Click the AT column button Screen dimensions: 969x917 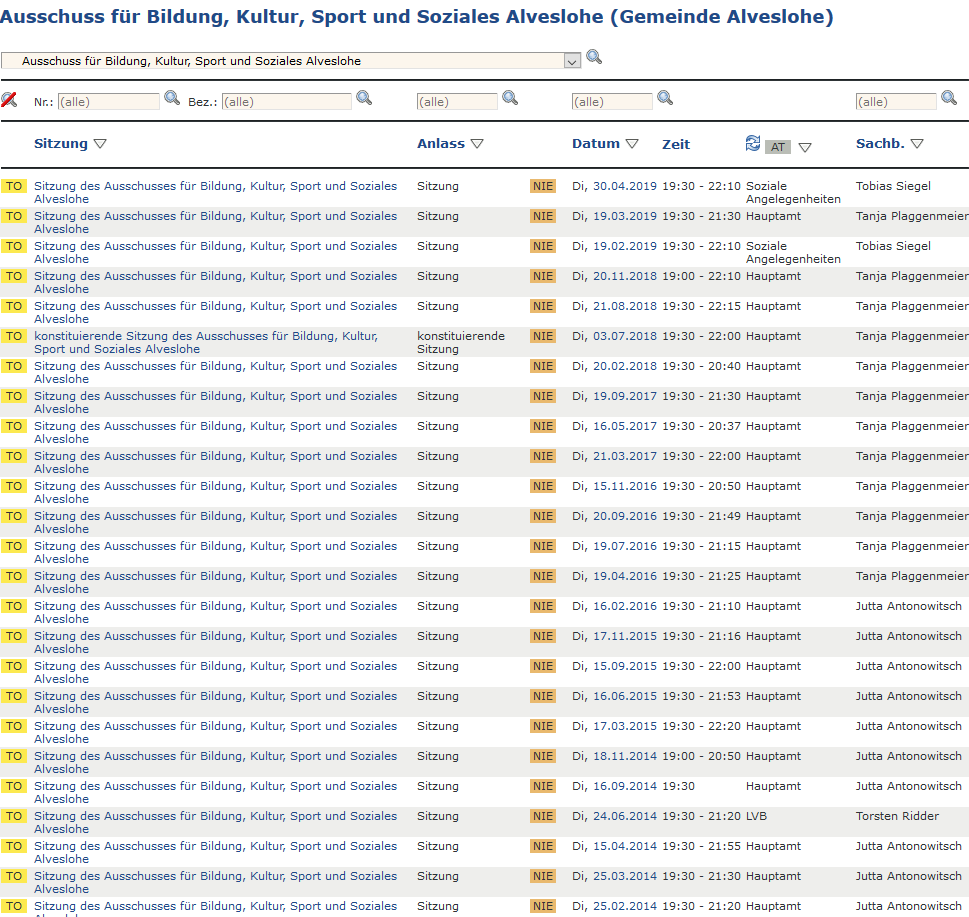(778, 147)
